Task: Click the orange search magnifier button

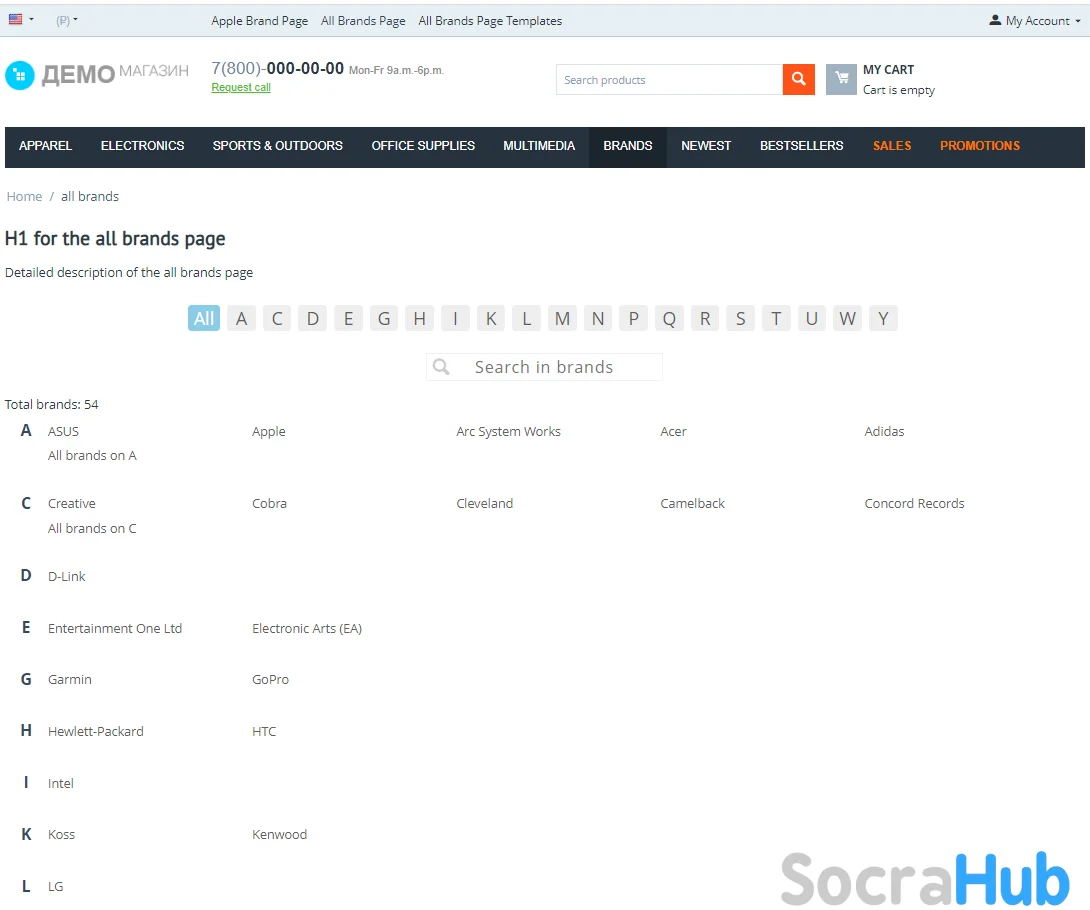Action: pyautogui.click(x=798, y=79)
